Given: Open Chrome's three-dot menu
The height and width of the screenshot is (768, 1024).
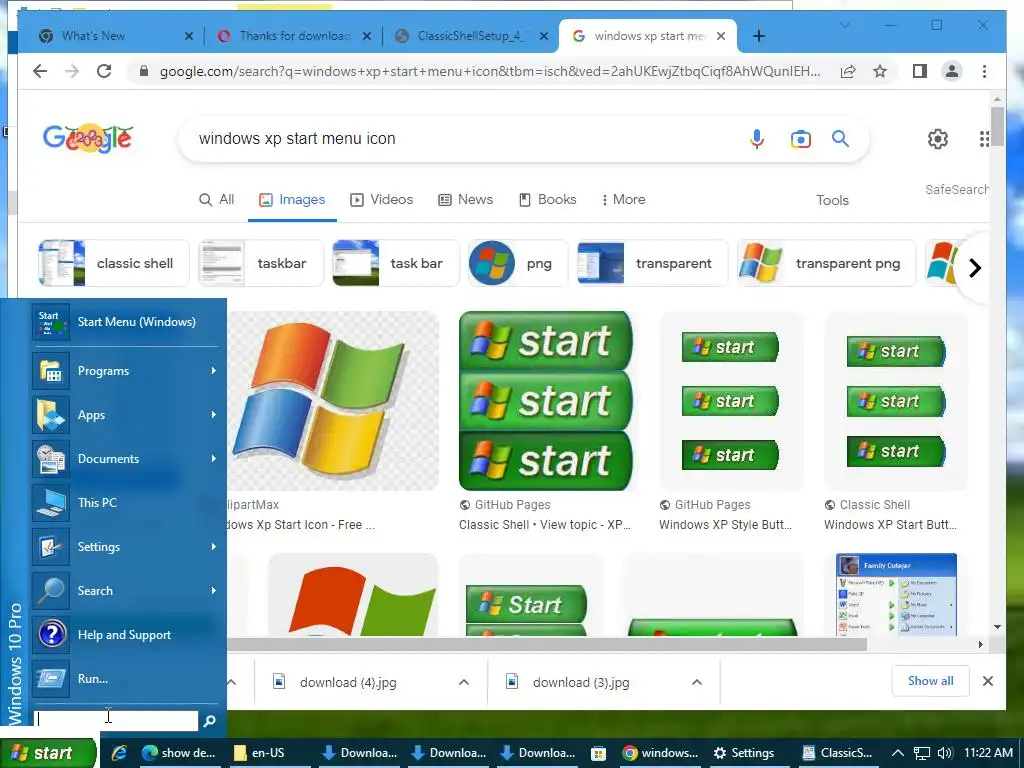Looking at the screenshot, I should tap(984, 71).
